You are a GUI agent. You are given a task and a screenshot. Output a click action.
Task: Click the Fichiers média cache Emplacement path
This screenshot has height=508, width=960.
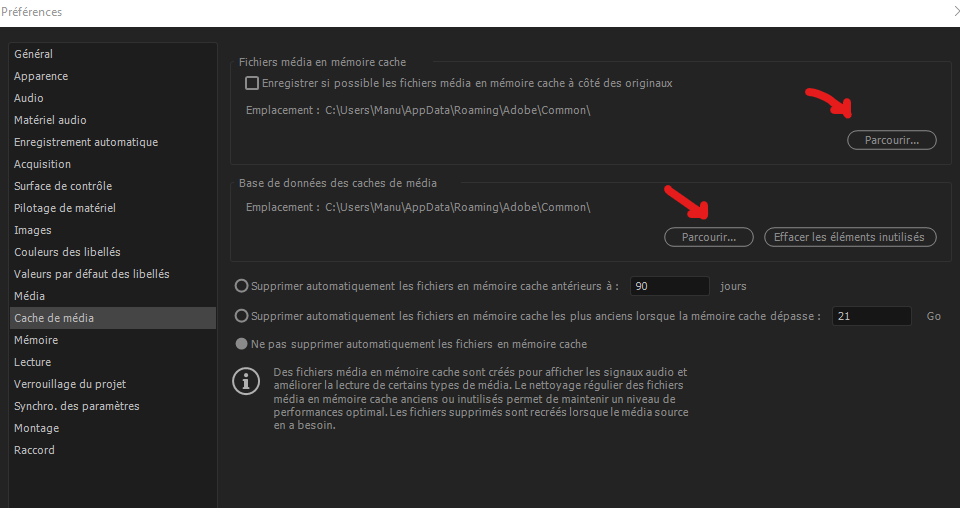coord(457,110)
